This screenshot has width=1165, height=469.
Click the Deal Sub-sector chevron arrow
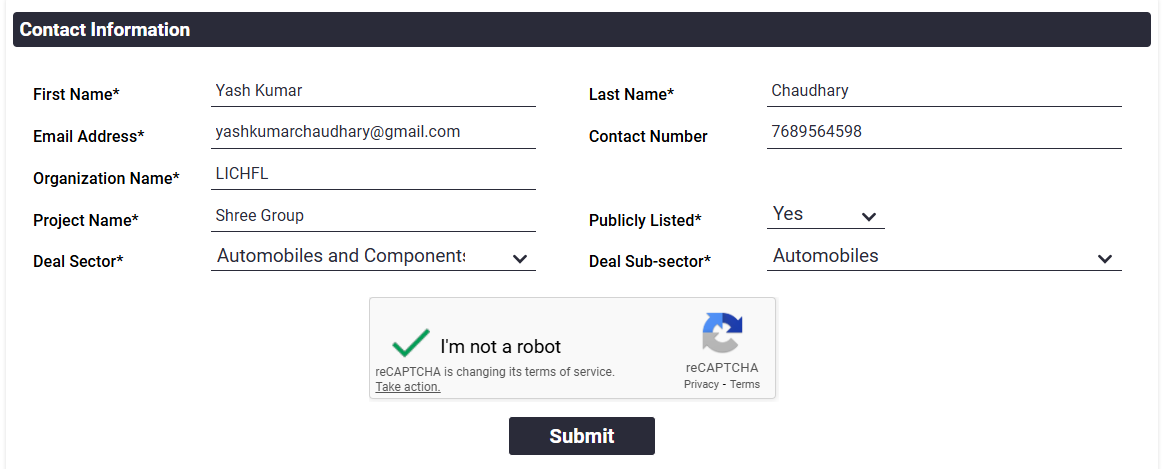(1105, 259)
